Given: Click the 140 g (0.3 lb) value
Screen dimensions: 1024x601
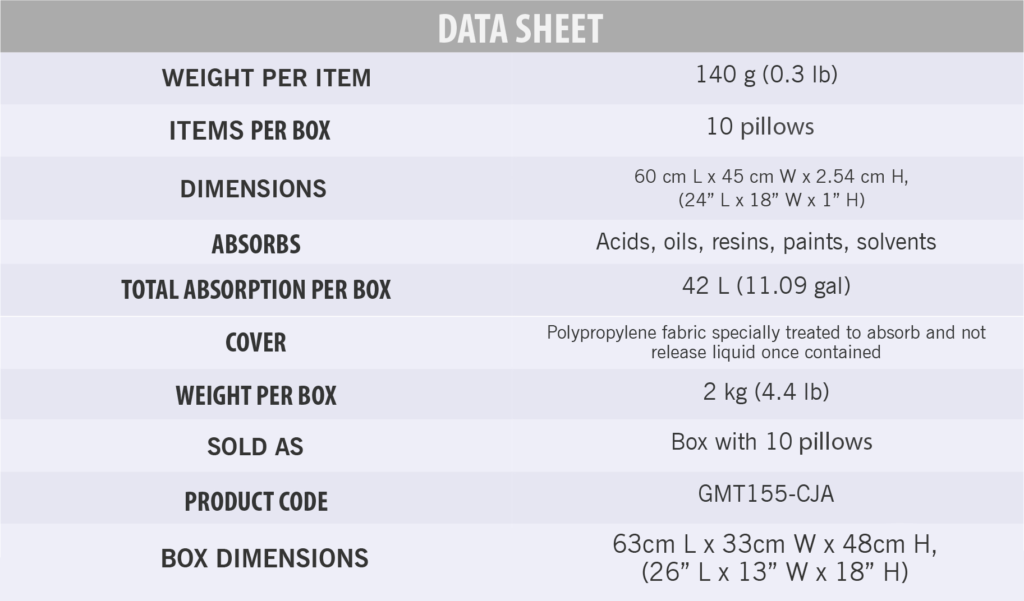Looking at the screenshot, I should coord(766,74).
